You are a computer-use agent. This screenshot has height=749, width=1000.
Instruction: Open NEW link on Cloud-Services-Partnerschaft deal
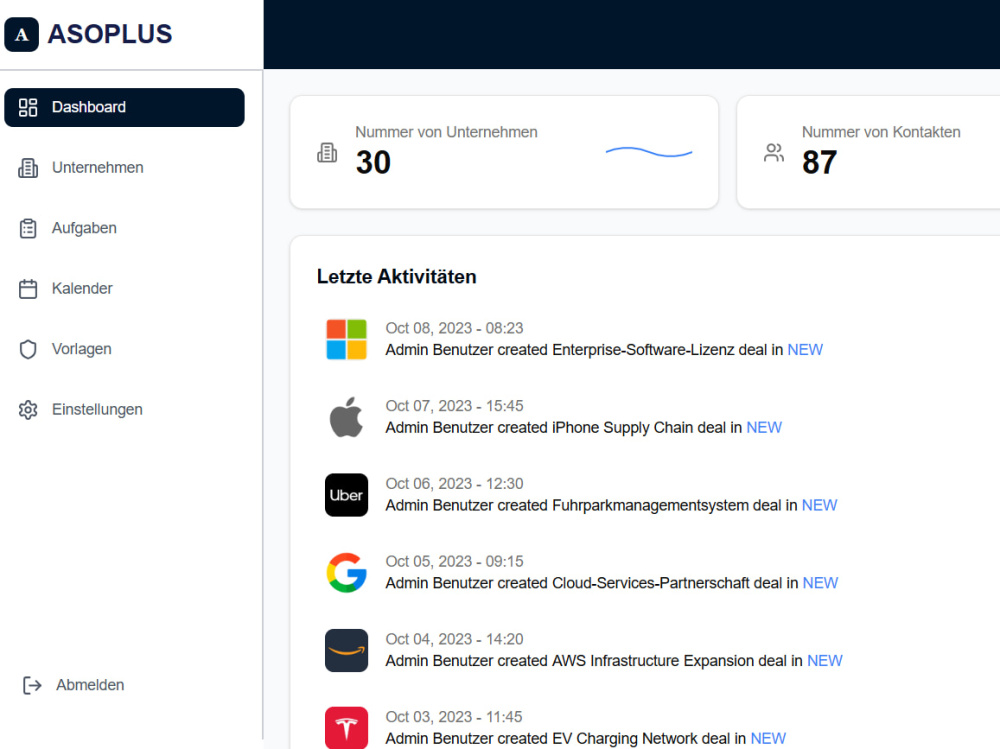pos(820,583)
